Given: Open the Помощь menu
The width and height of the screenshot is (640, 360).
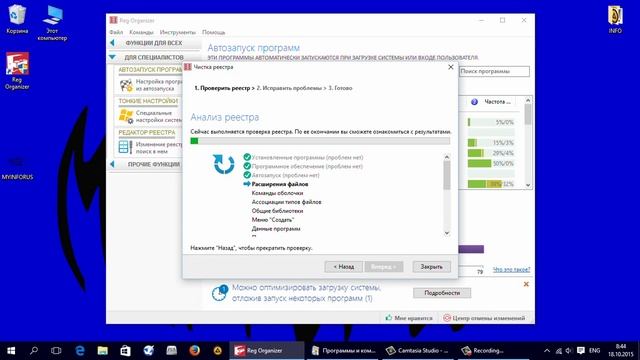Looking at the screenshot, I should coord(213,32).
